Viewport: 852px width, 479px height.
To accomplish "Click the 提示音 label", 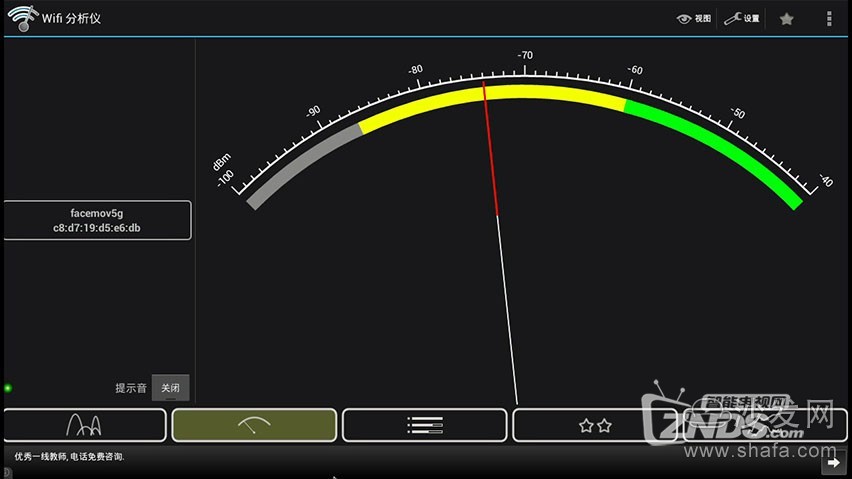I will 131,388.
